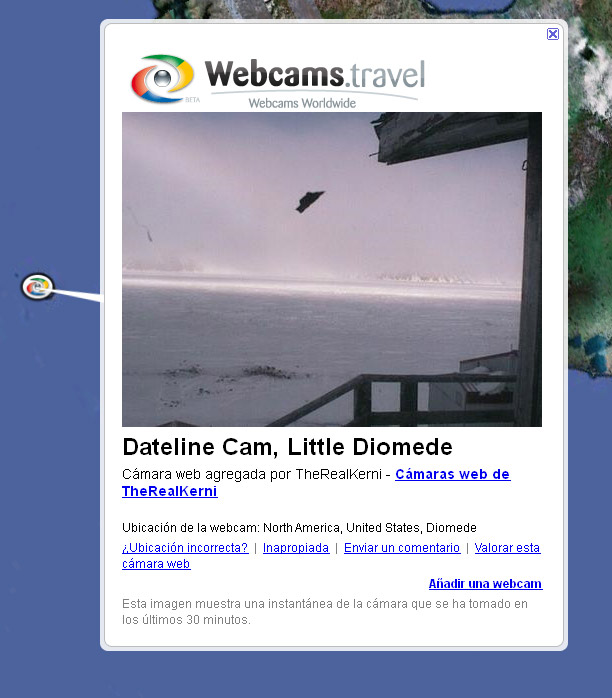Click the blue lake above the balloon

click(x=467, y=5)
